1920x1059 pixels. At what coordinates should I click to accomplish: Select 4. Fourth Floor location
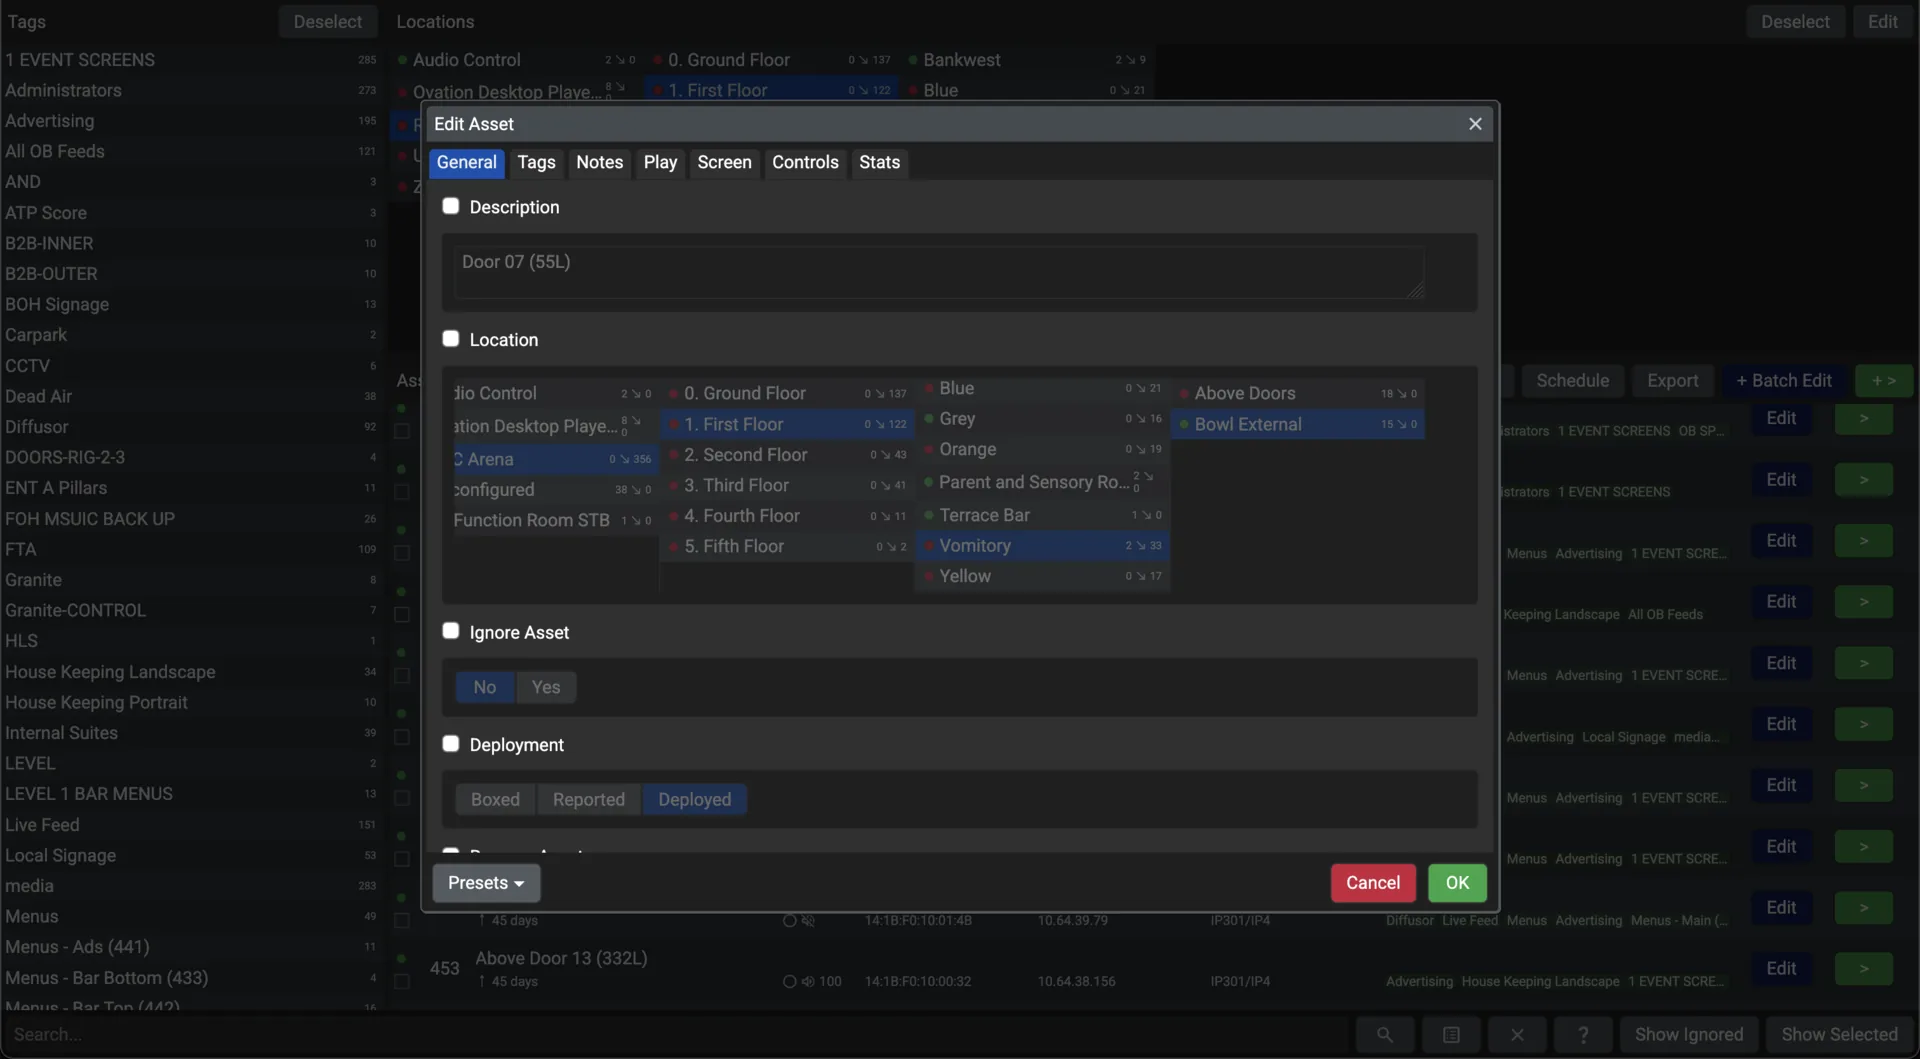point(788,516)
